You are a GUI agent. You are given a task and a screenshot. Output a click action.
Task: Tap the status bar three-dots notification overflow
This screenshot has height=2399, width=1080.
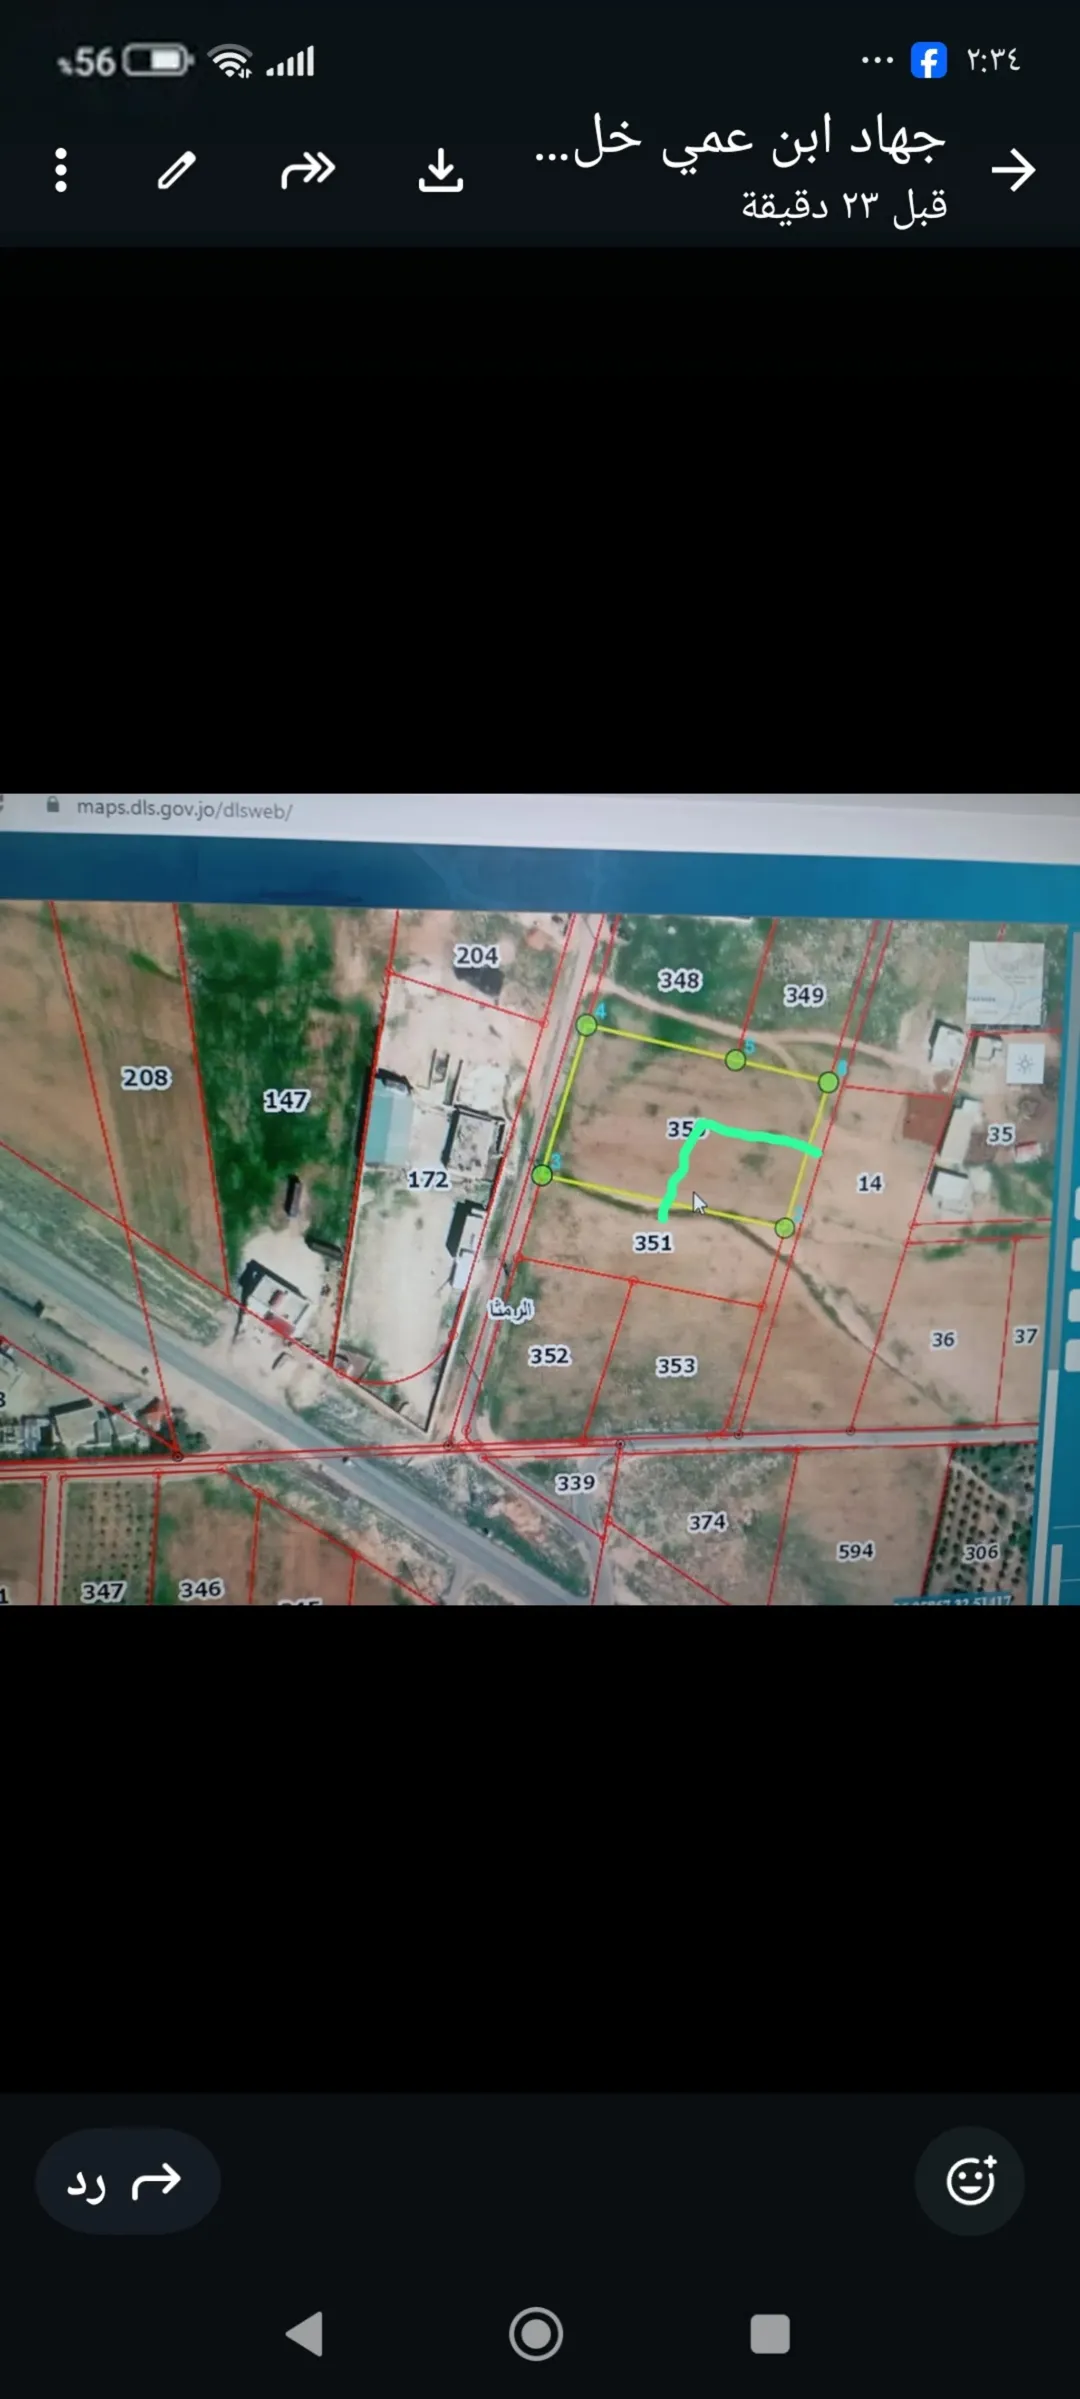click(877, 61)
